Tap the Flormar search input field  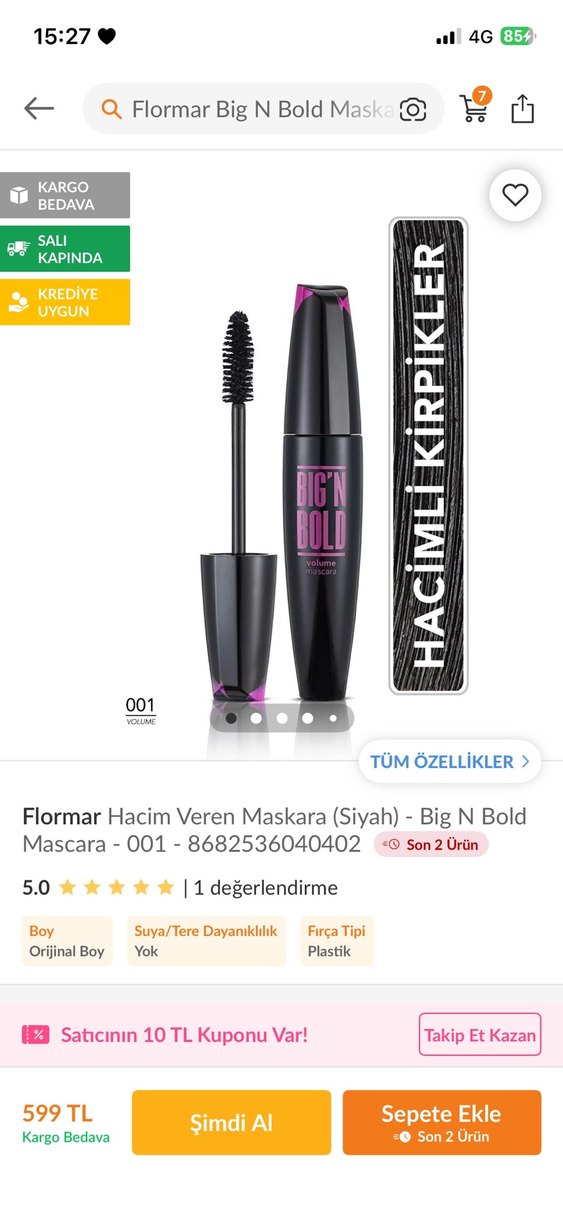(x=263, y=109)
